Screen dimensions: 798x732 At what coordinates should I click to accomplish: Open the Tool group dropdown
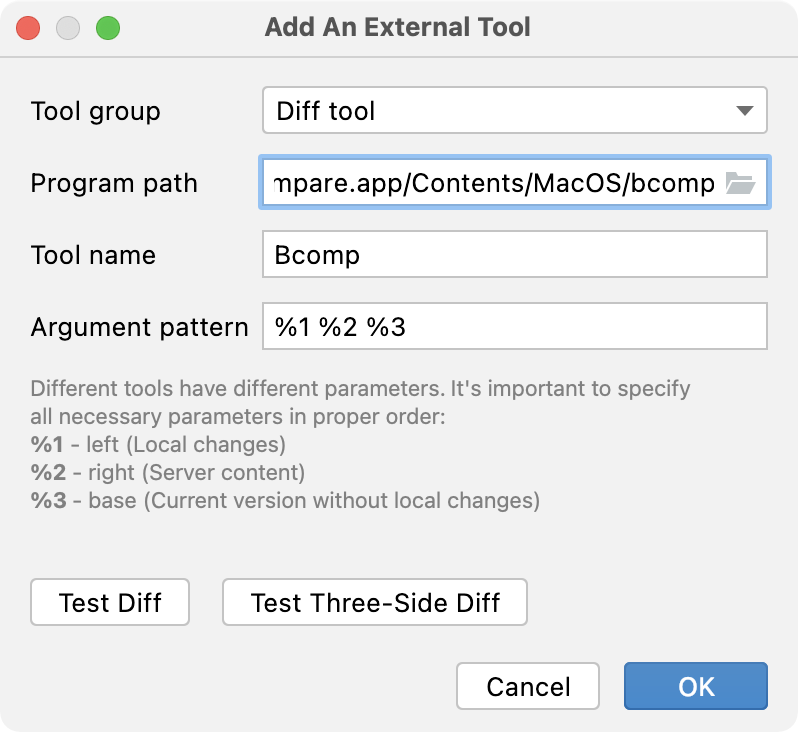point(514,110)
